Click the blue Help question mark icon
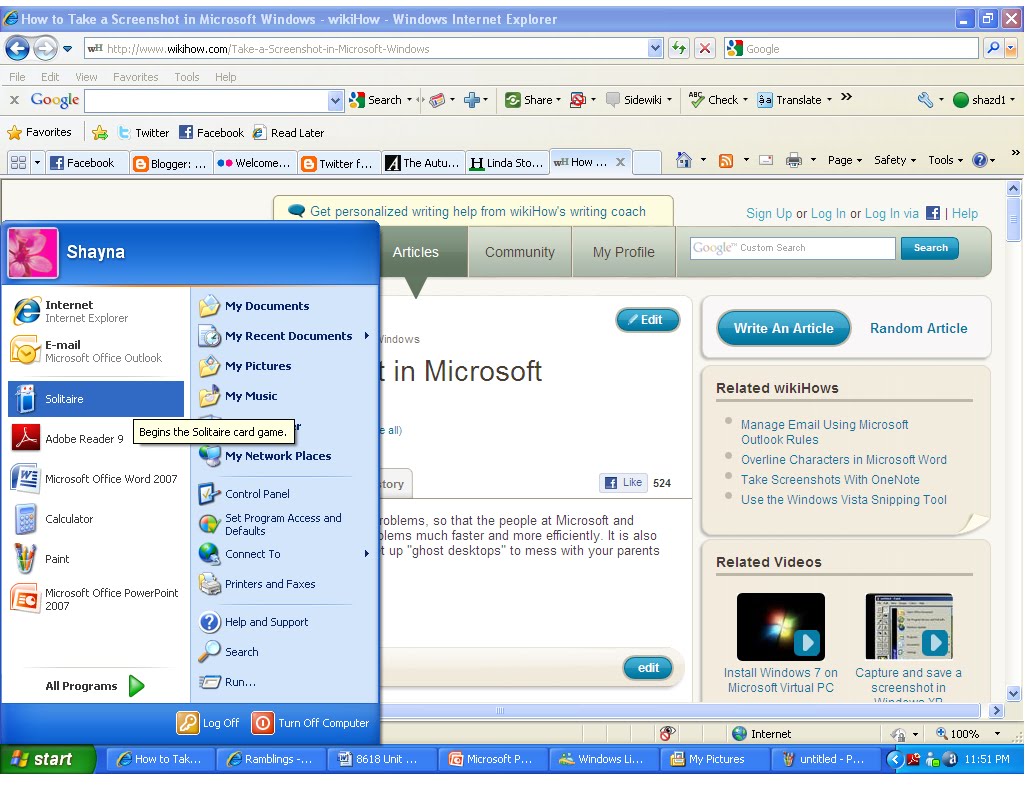The image size is (1031, 789). pos(980,160)
